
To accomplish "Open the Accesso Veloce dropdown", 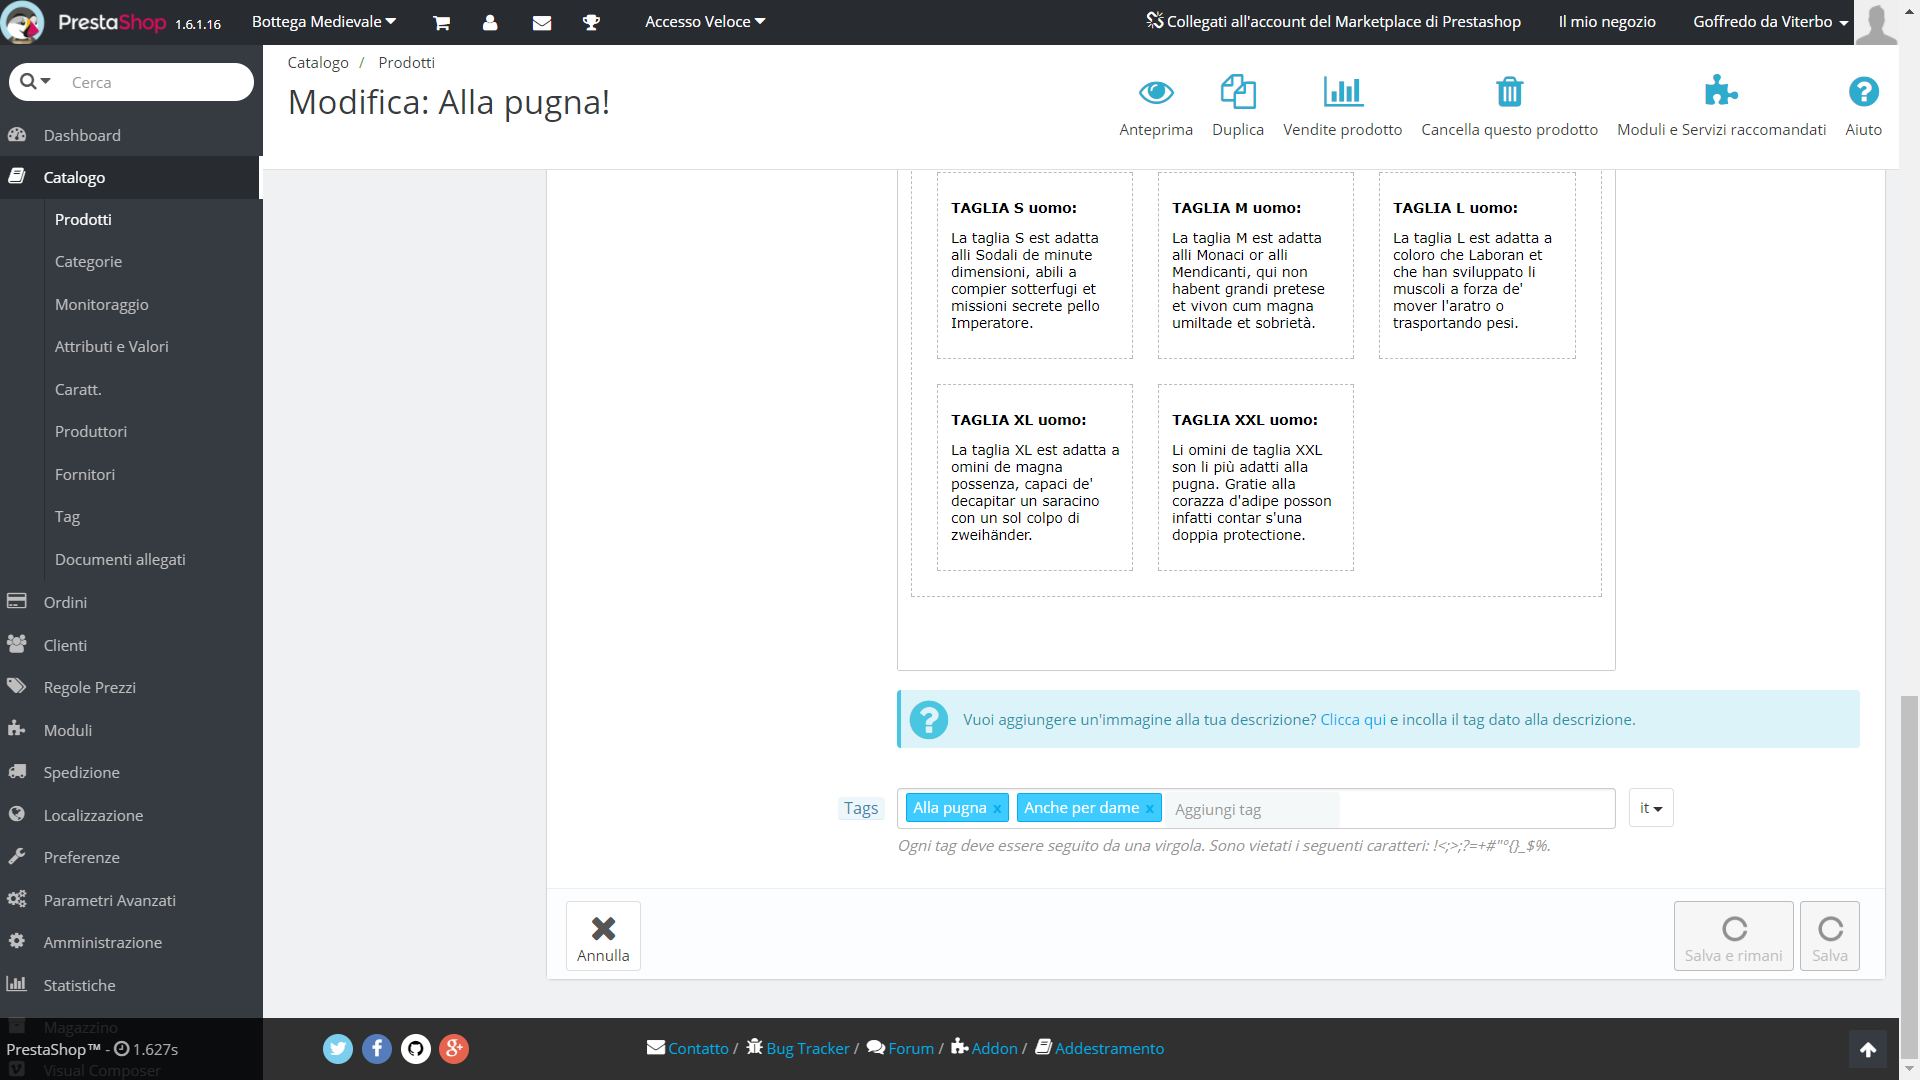I will (x=705, y=22).
